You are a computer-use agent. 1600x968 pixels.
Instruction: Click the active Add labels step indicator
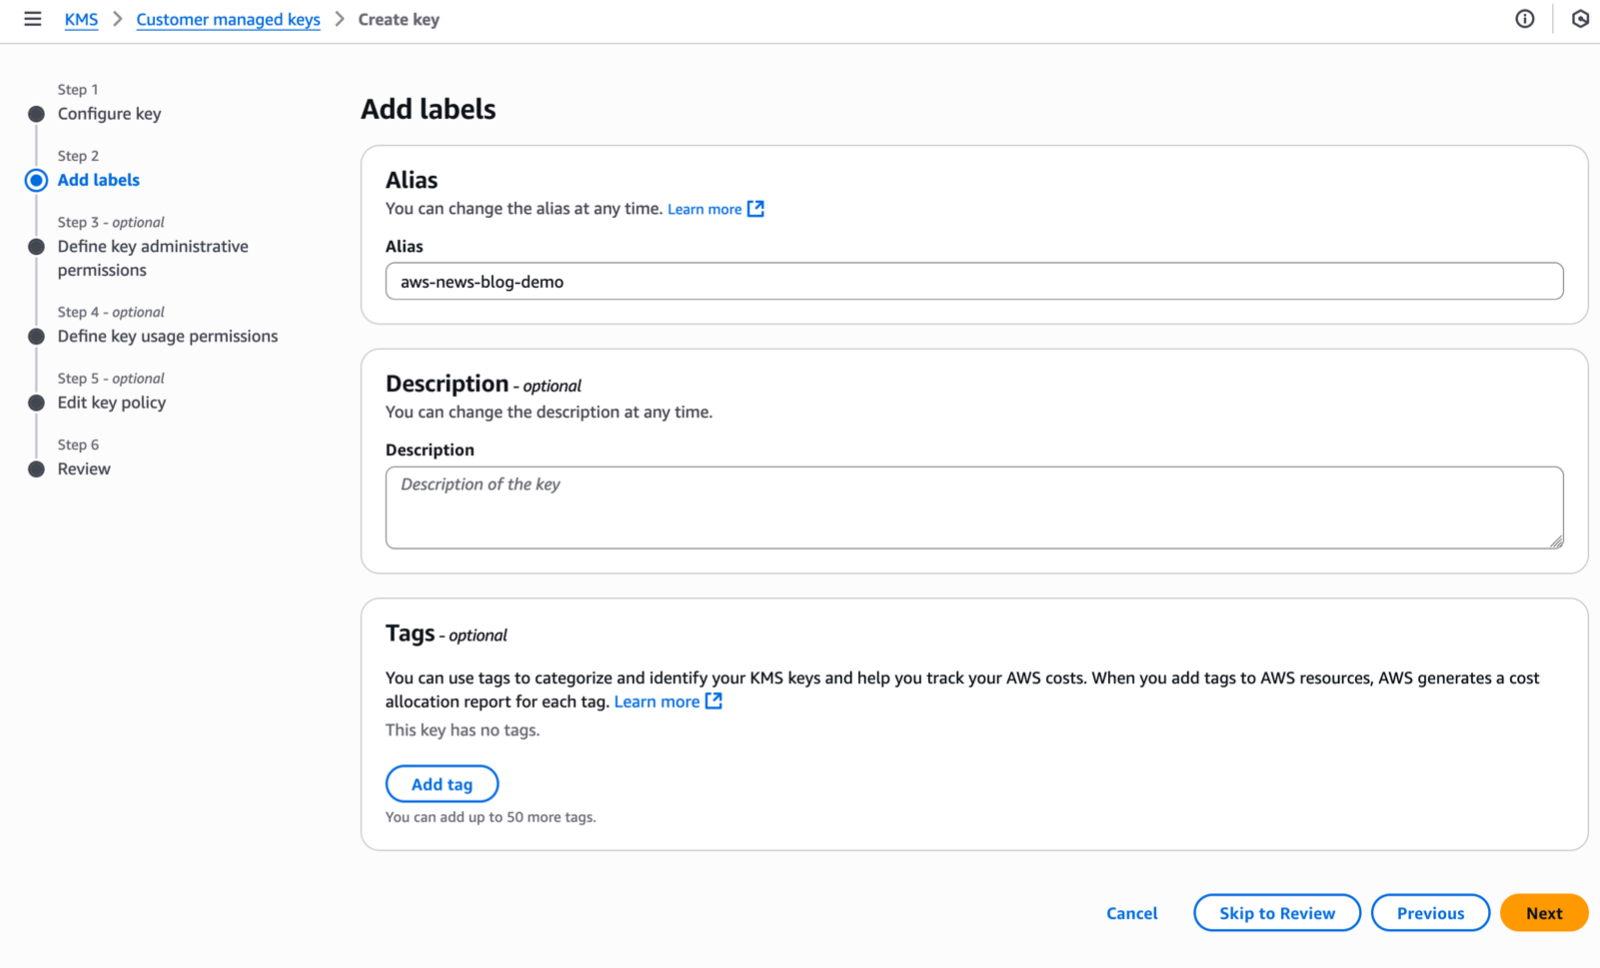[x=37, y=180]
